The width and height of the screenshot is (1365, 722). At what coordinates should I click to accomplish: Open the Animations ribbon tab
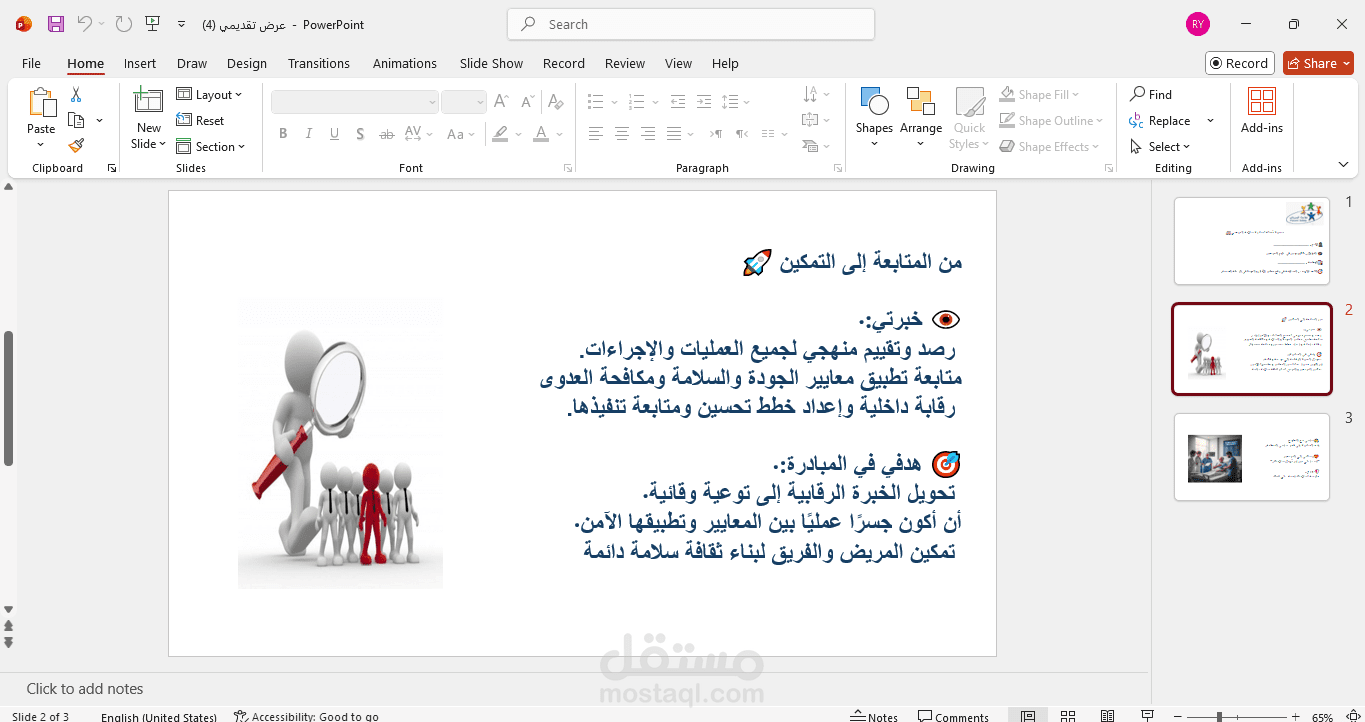(404, 63)
